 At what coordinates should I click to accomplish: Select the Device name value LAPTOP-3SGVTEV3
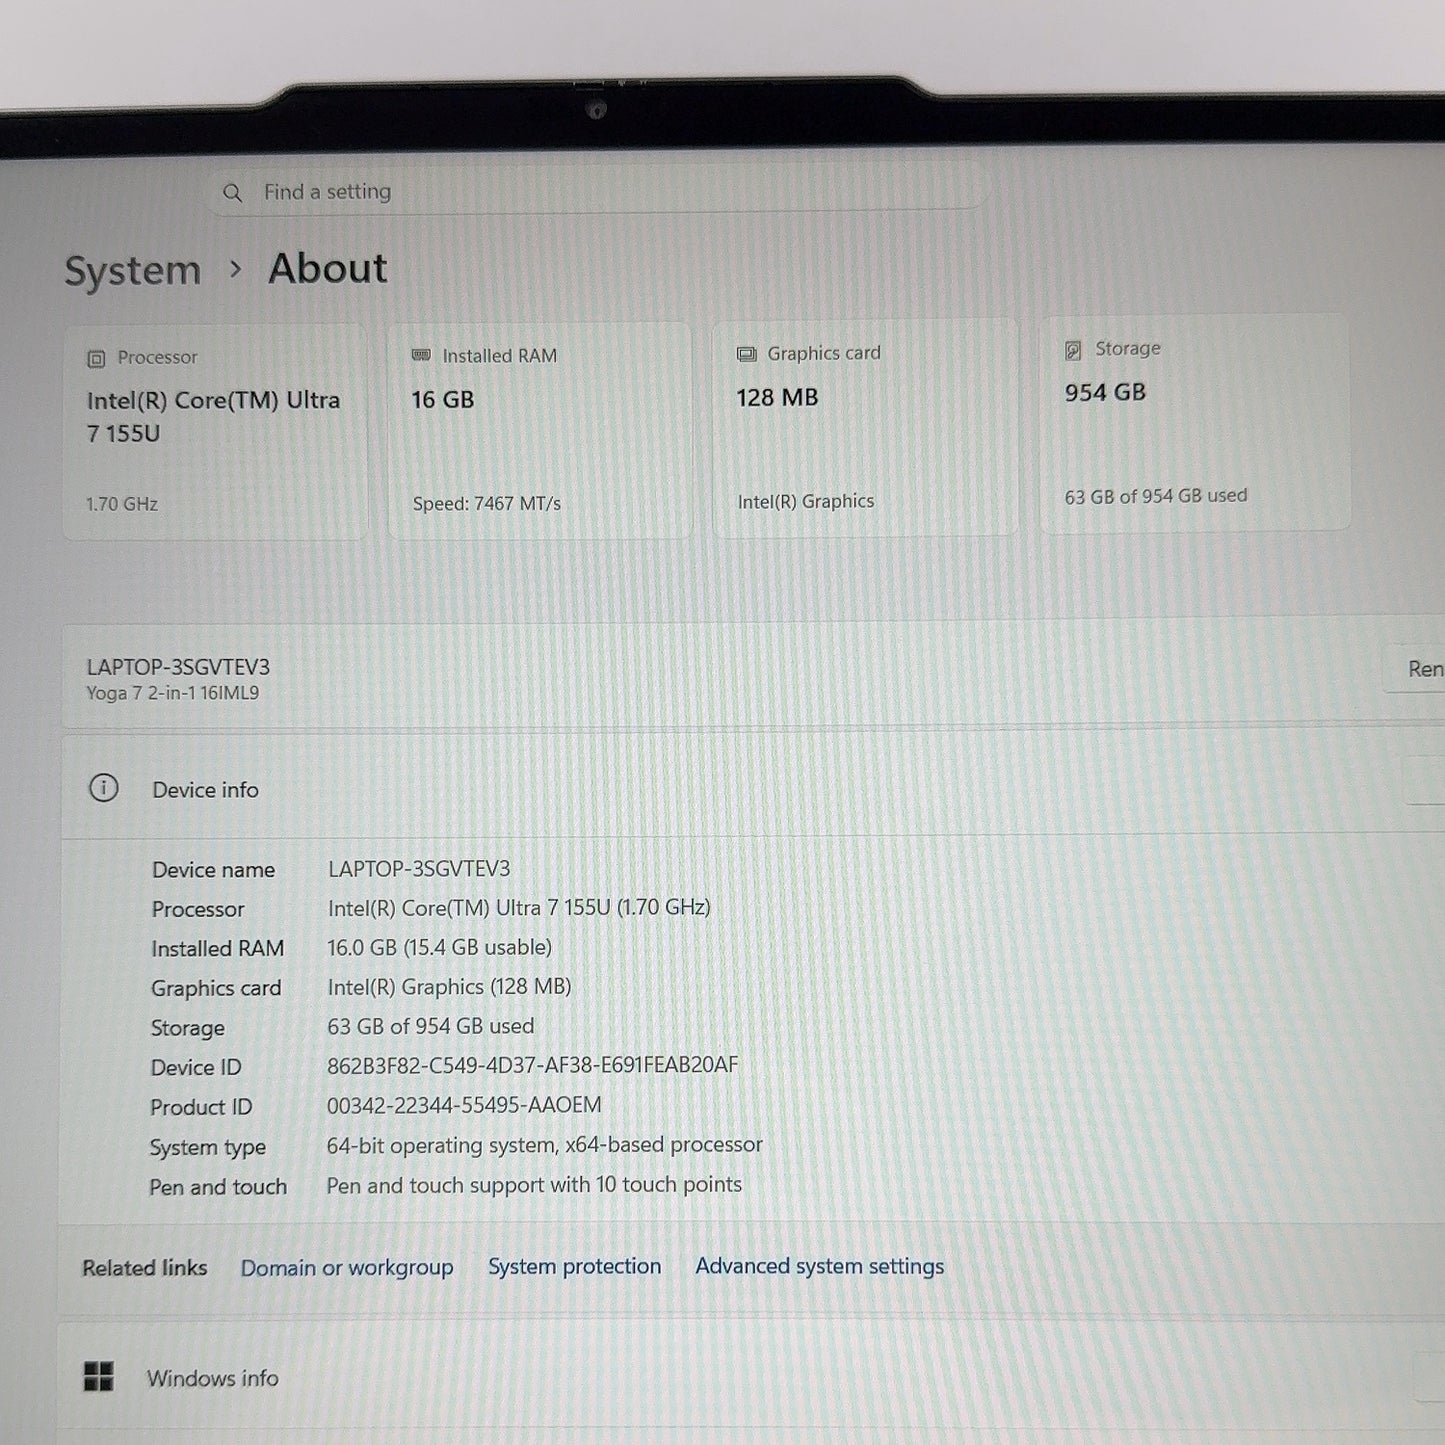419,869
